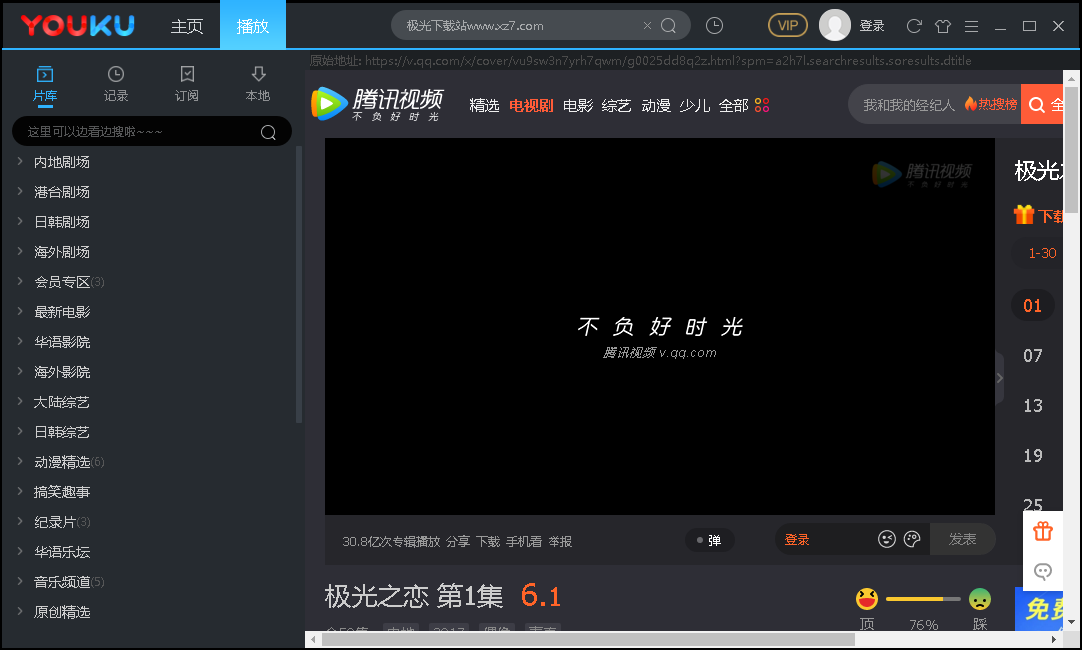
Task: Open the 本地 local download icon
Action: 258,74
